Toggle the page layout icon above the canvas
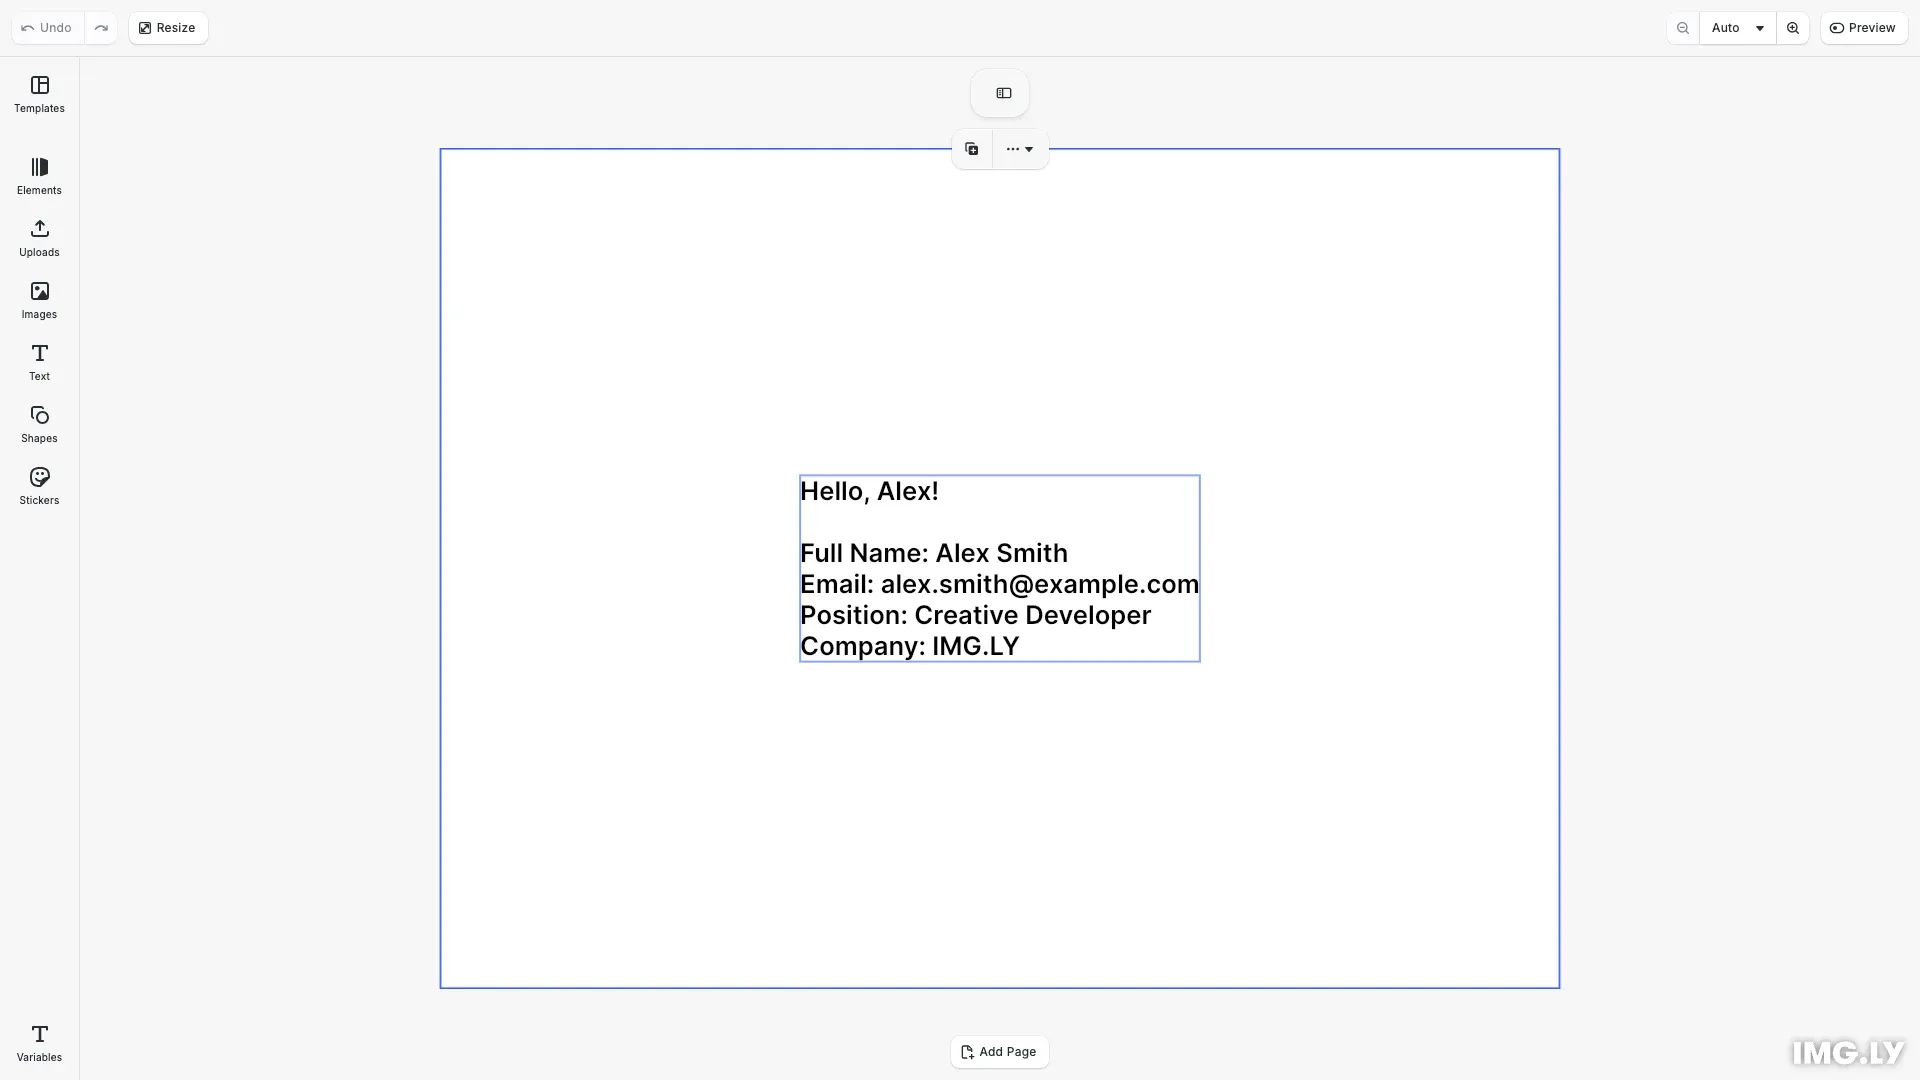The width and height of the screenshot is (1920, 1080). (x=1001, y=92)
